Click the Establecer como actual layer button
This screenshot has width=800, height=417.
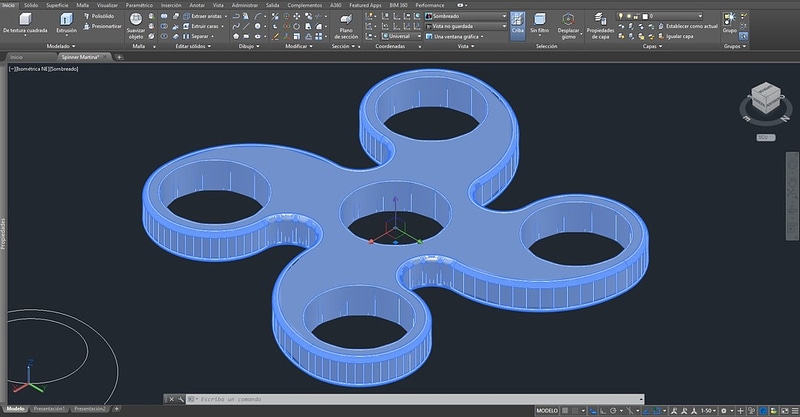pos(687,26)
